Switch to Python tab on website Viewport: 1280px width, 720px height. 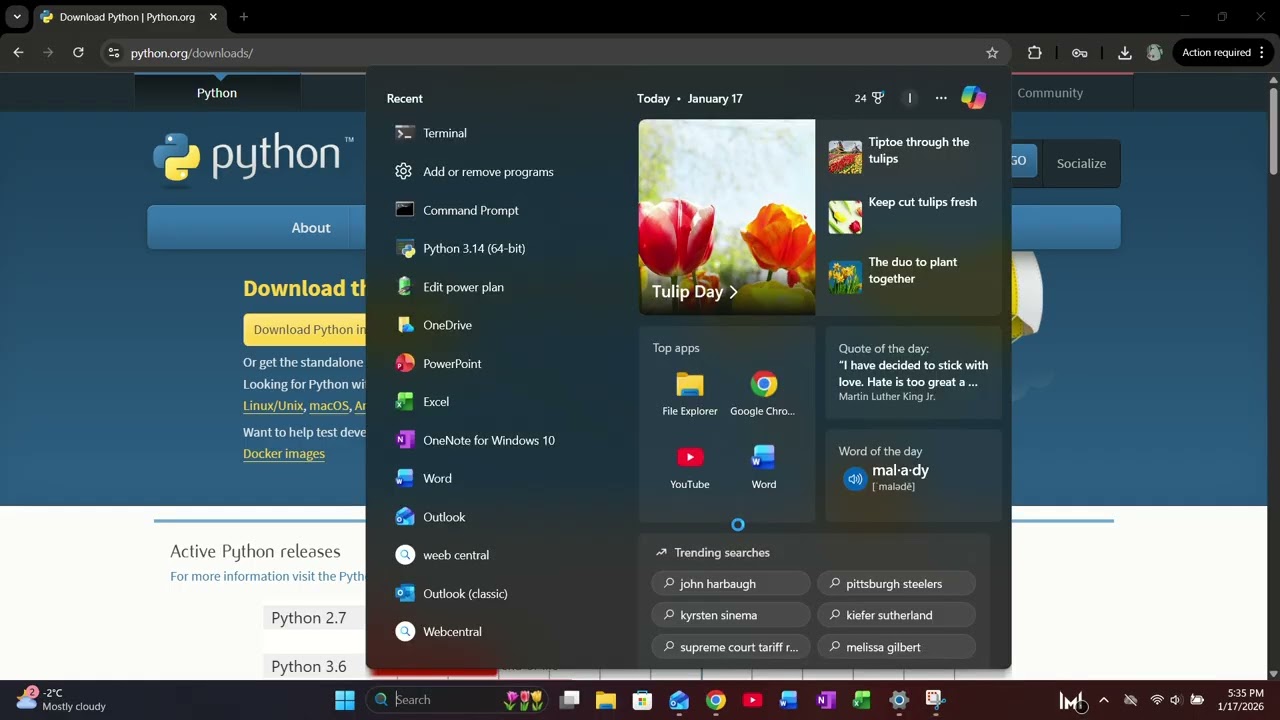(217, 93)
